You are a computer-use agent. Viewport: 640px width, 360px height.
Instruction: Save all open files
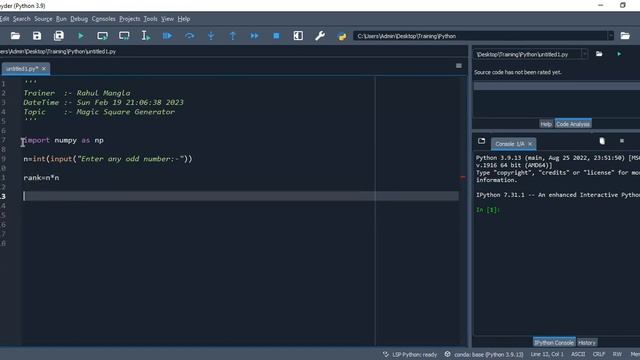click(59, 36)
